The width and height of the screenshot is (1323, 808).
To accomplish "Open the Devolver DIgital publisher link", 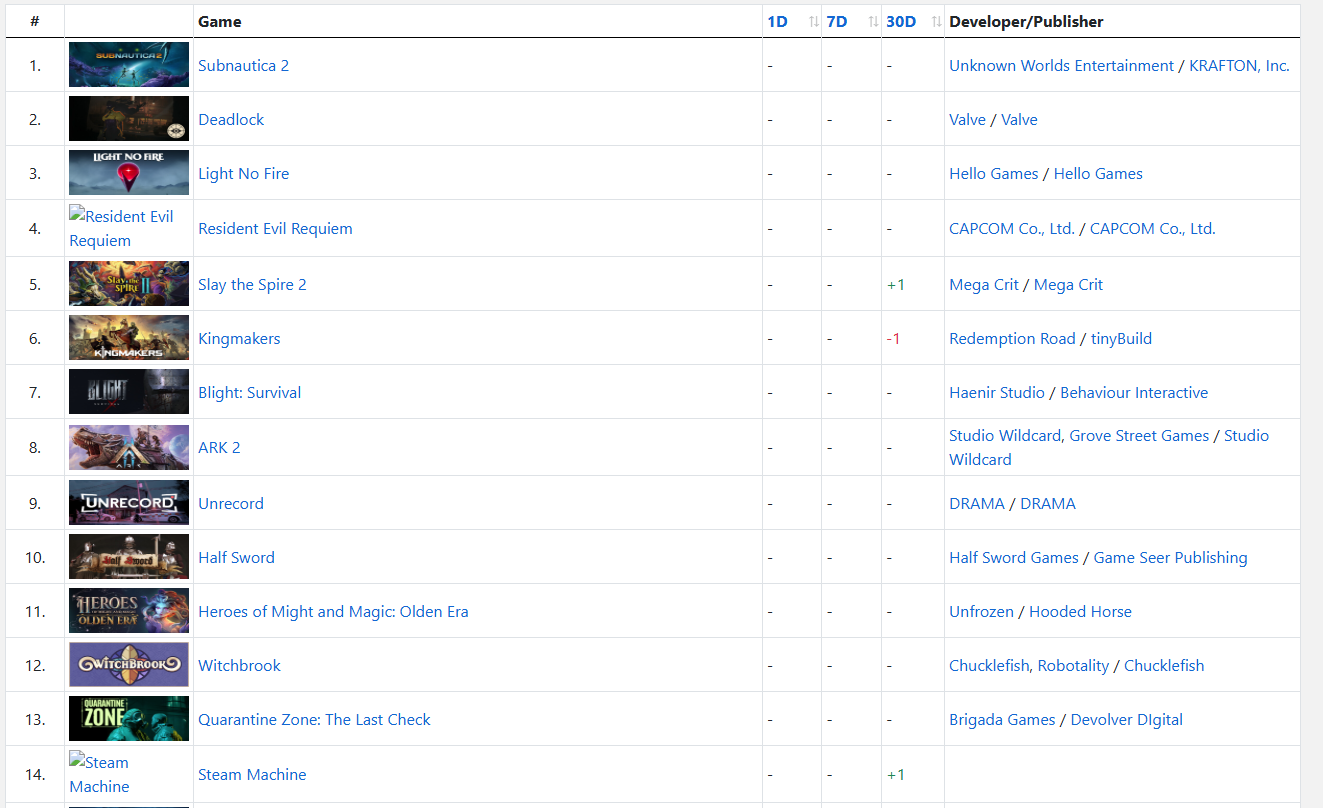I will (1127, 720).
